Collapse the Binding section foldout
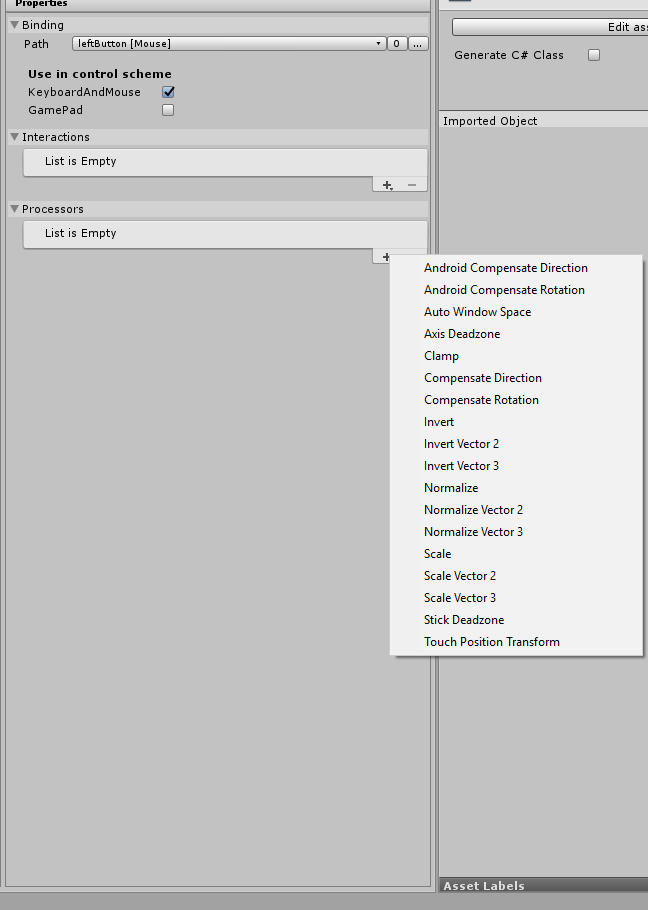648x910 pixels. click(15, 25)
